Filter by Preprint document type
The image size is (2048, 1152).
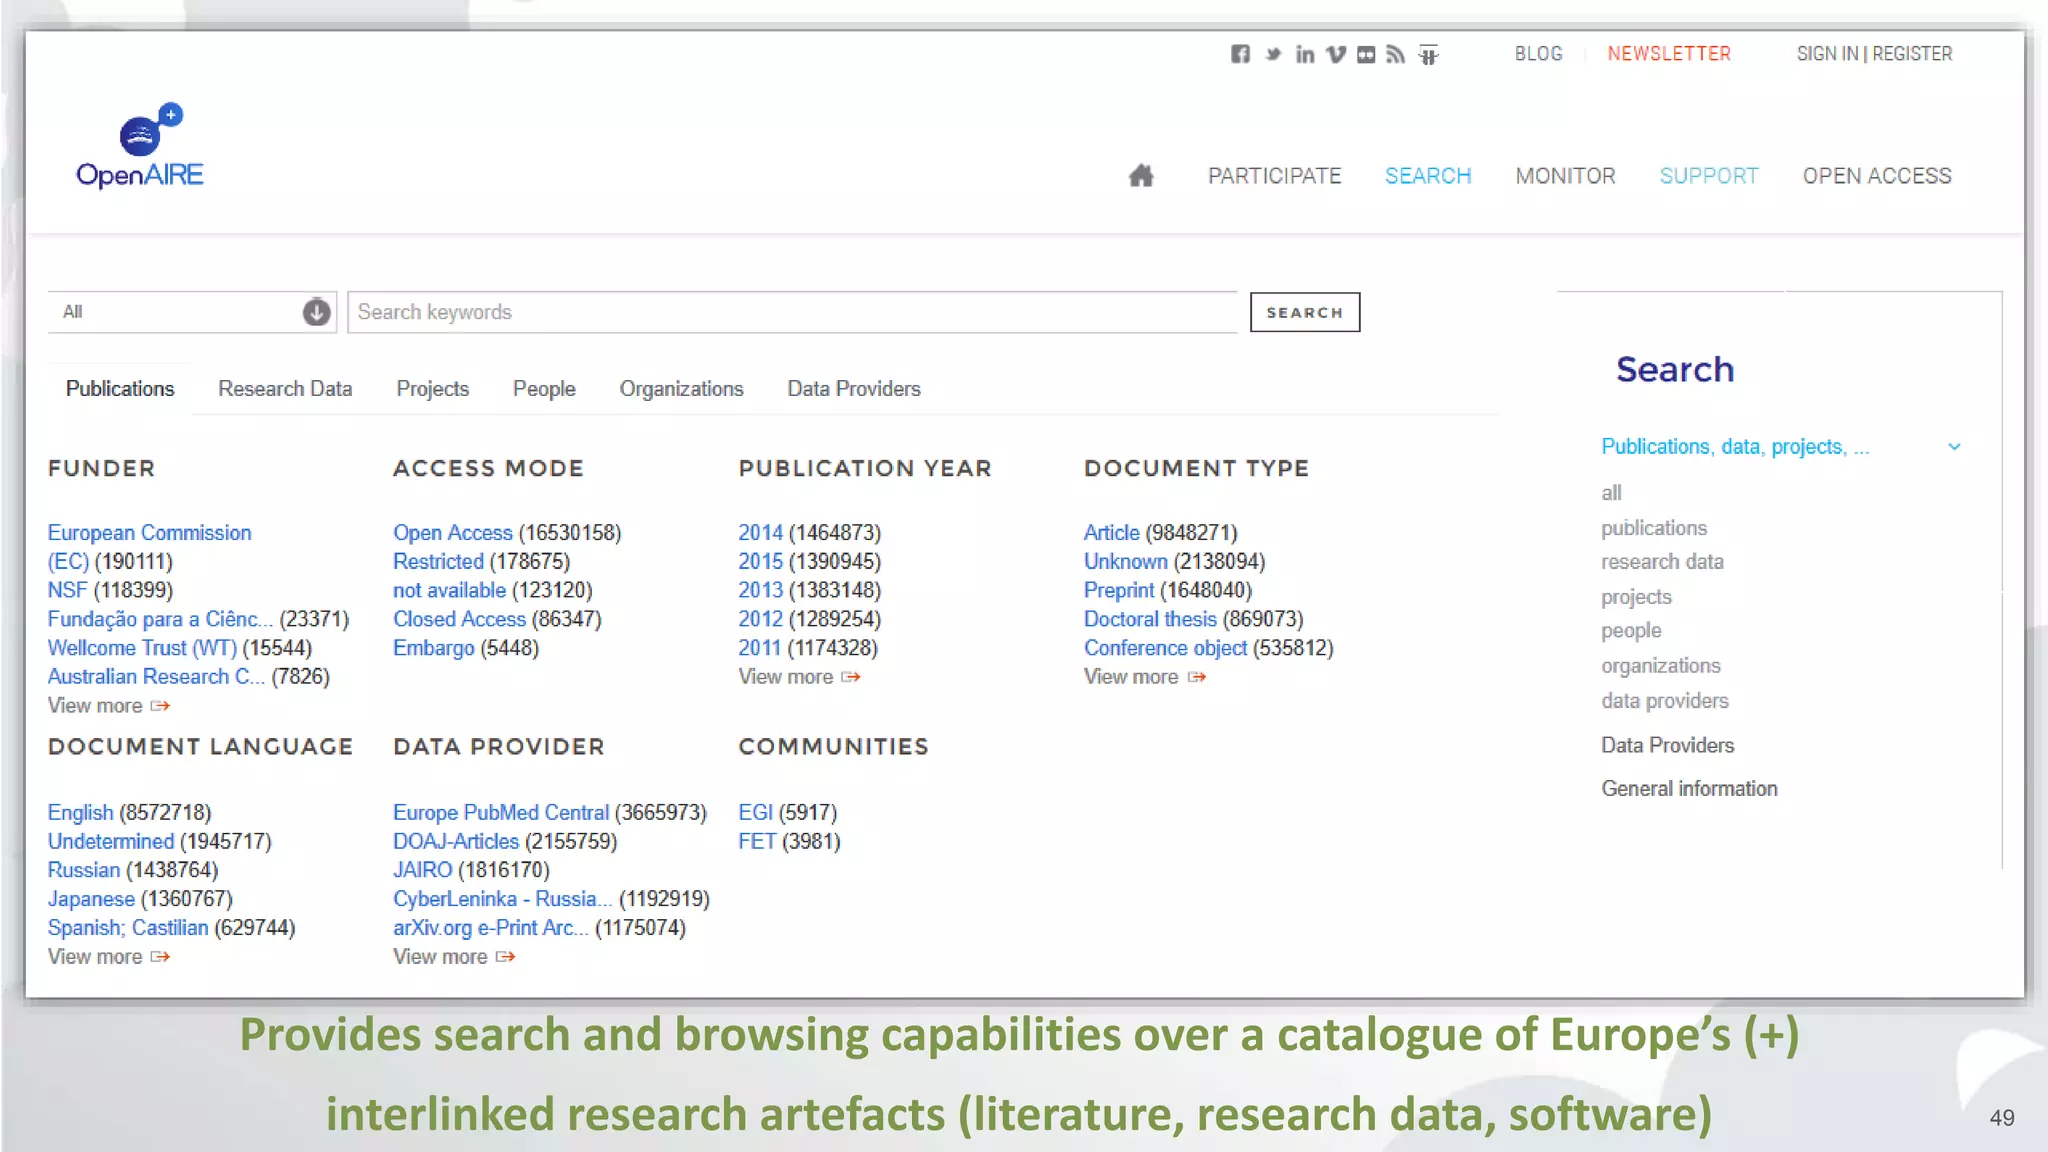tap(1119, 591)
